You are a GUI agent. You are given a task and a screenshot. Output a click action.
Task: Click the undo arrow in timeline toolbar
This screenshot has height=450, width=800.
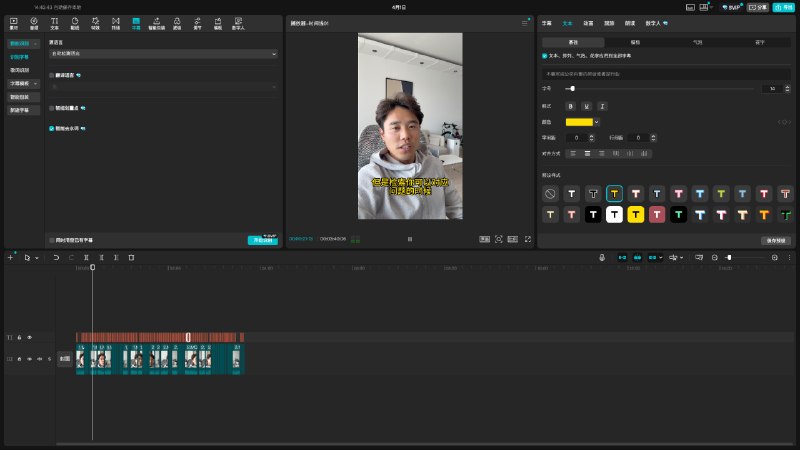click(x=56, y=258)
